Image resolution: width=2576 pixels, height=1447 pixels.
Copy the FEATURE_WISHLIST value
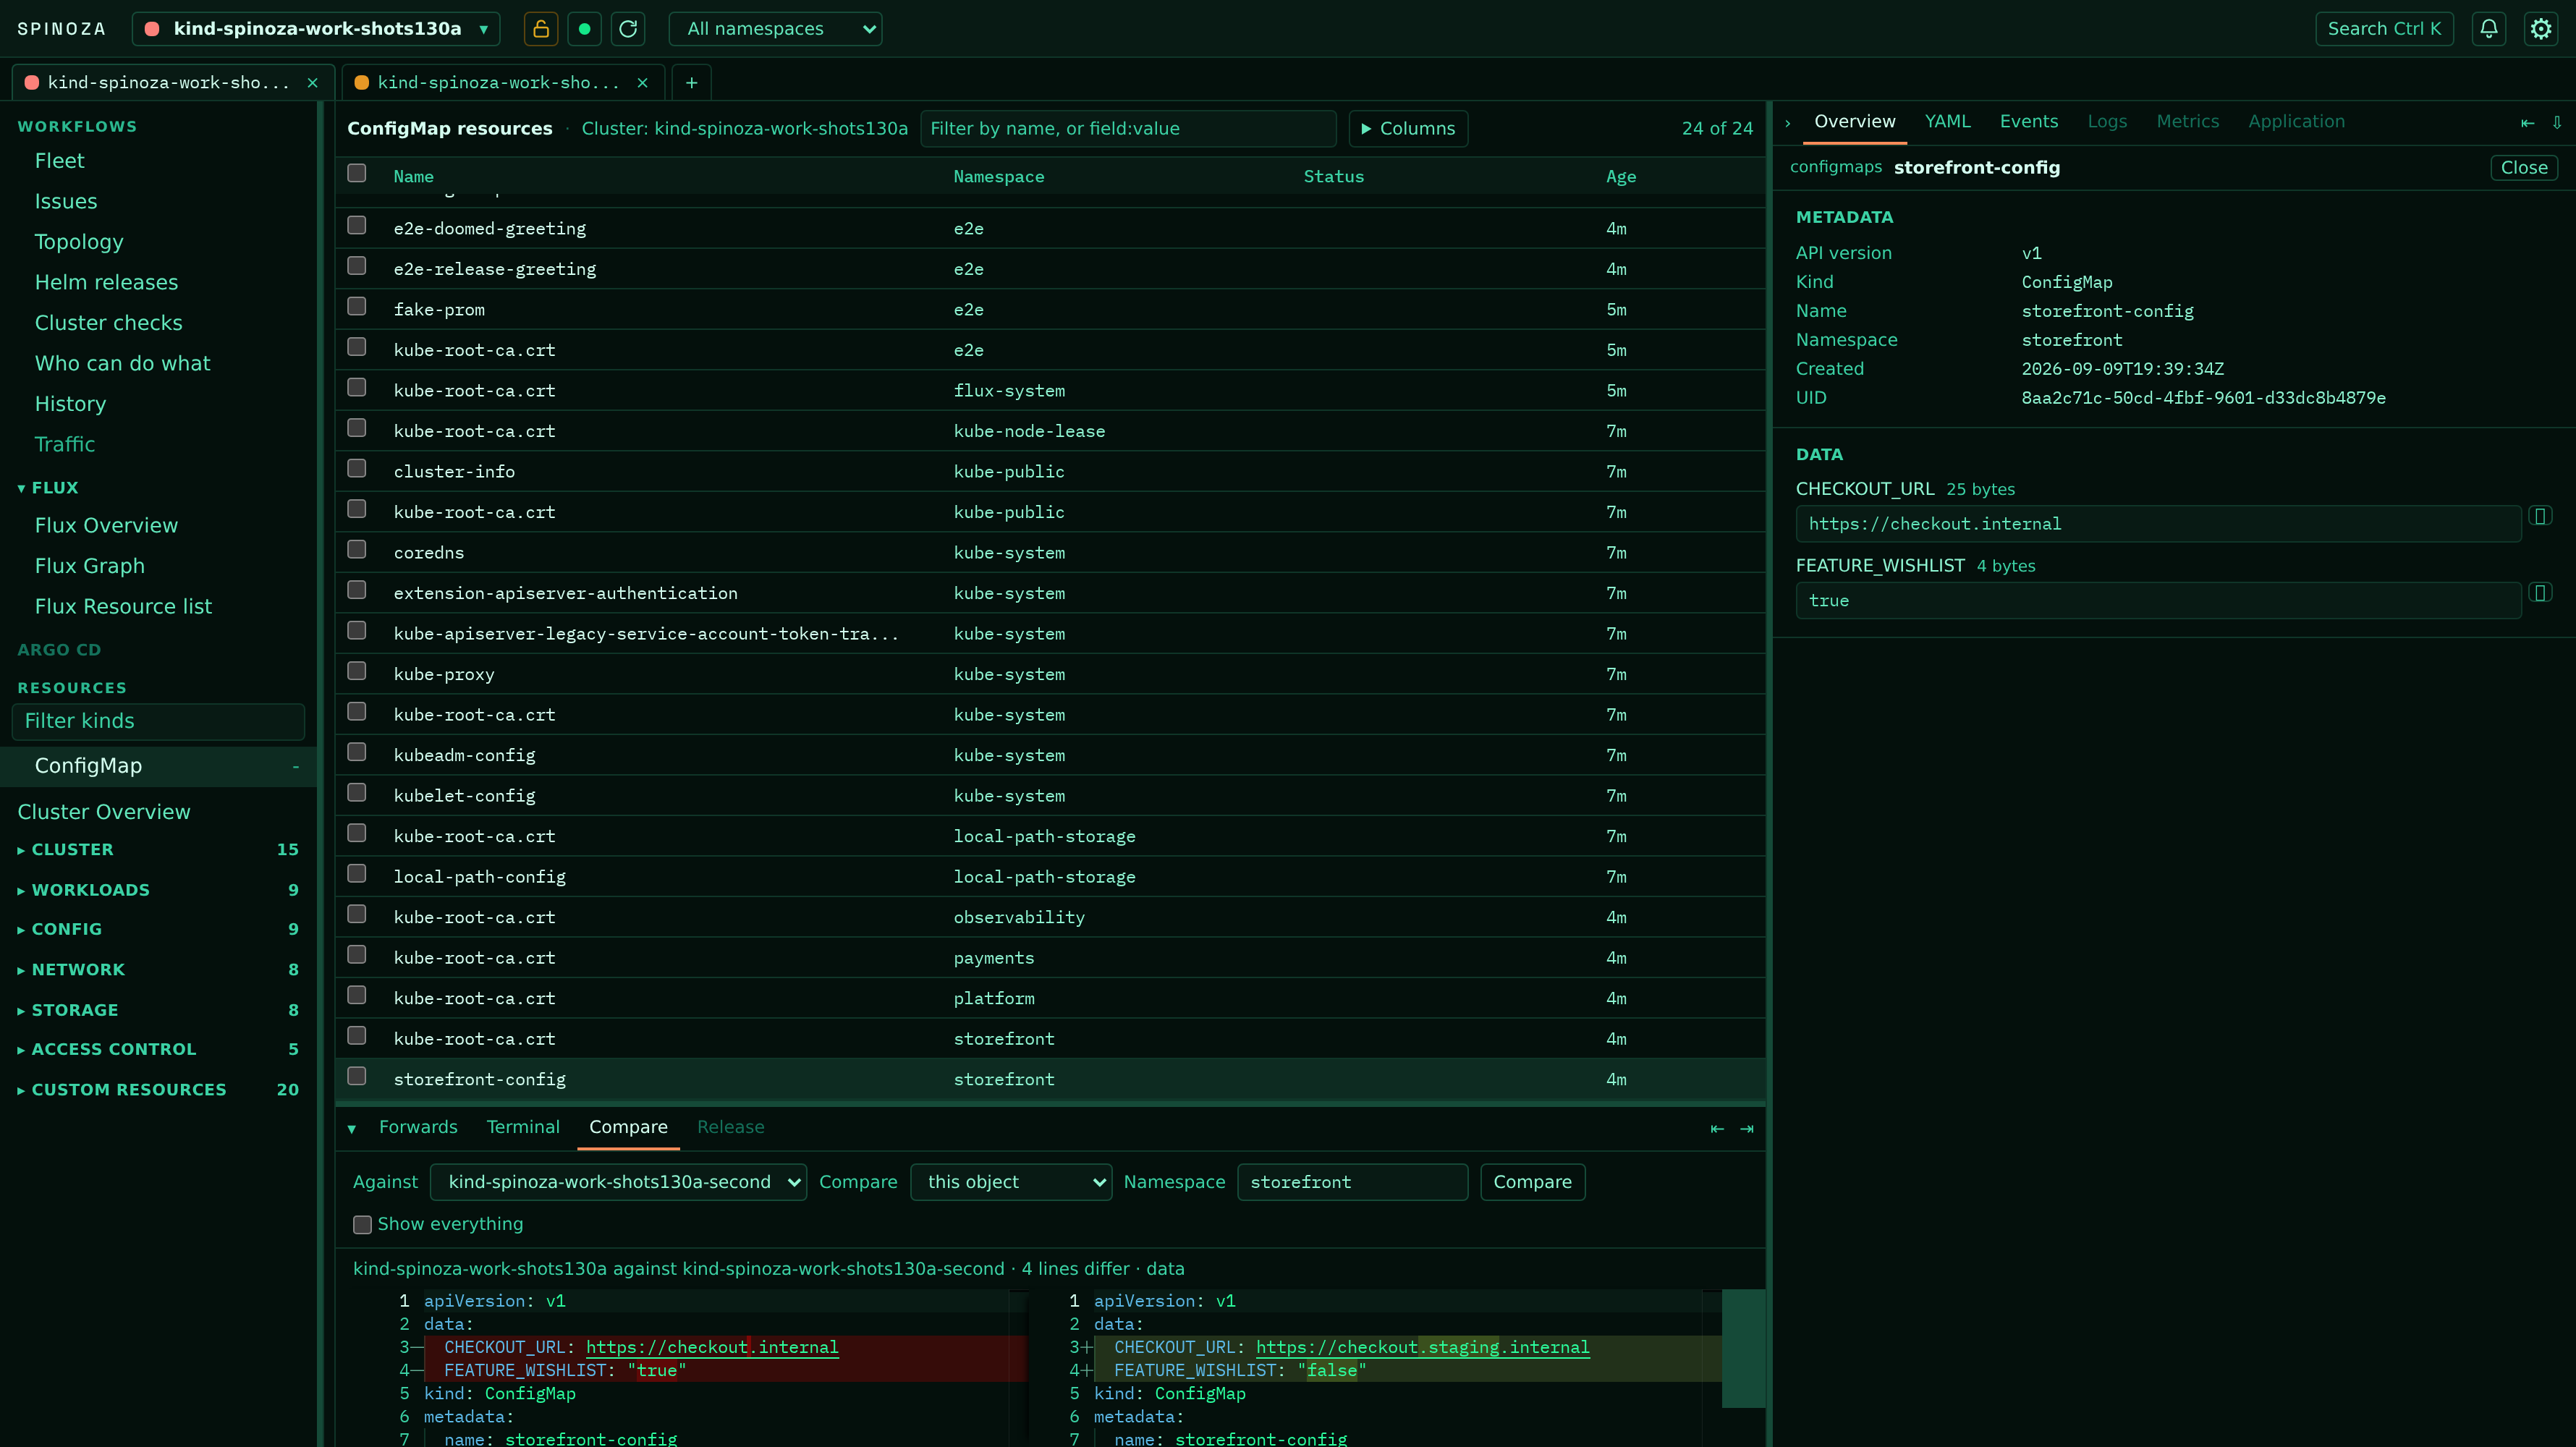[x=2540, y=593]
